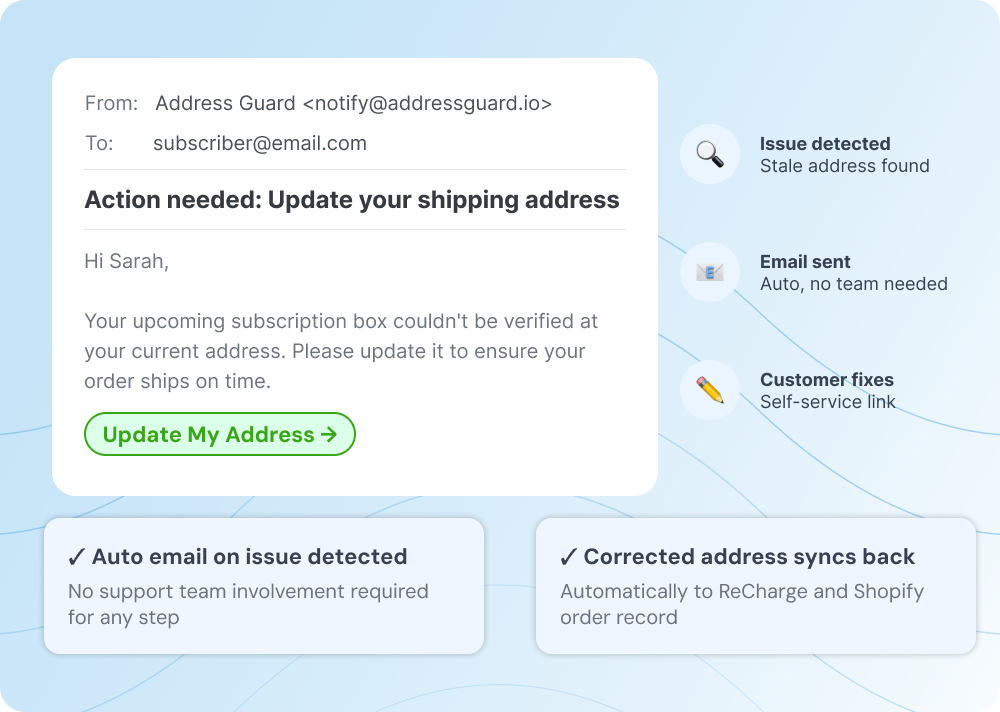Click checkmark beside Auto email on issue detected
Screen dimensions: 1000x712
pyautogui.click(x=76, y=557)
